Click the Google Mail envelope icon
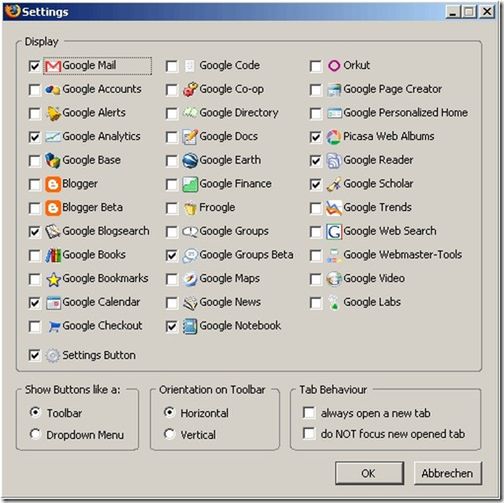504x503 pixels. pos(53,66)
